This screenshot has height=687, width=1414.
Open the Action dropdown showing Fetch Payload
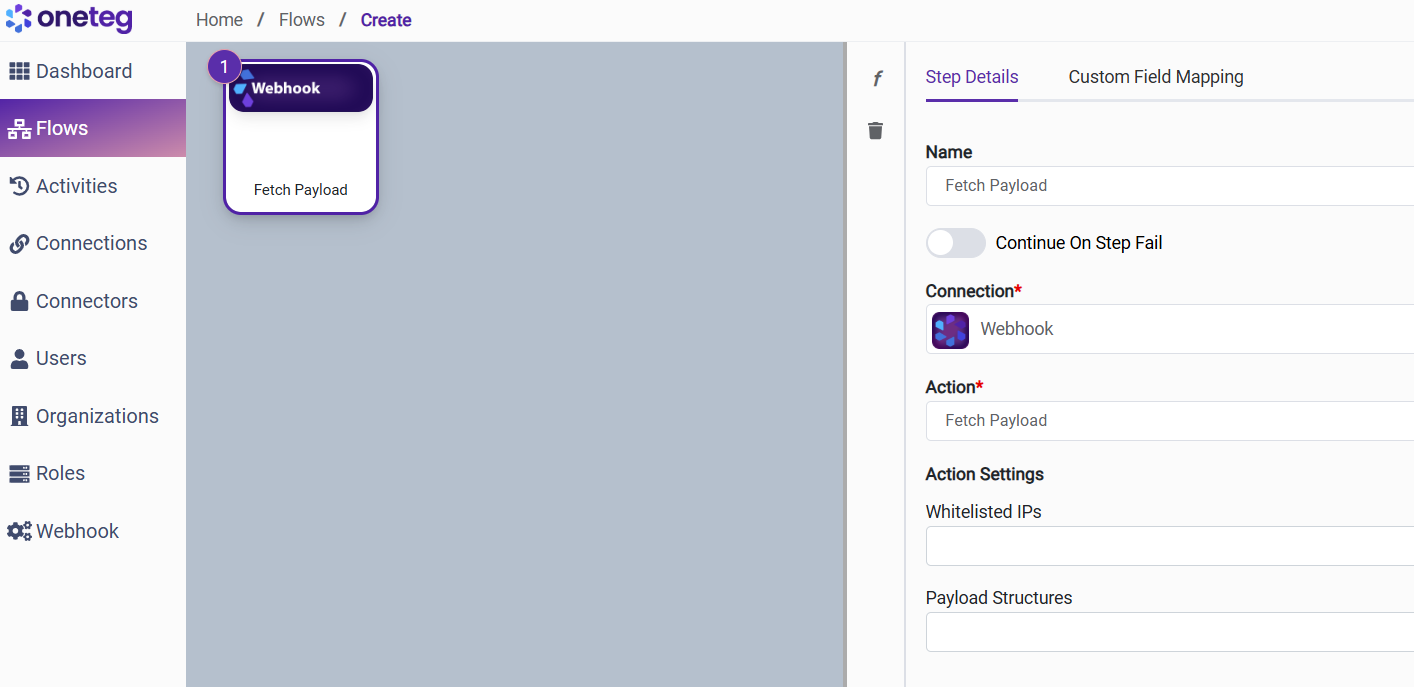(x=1170, y=421)
